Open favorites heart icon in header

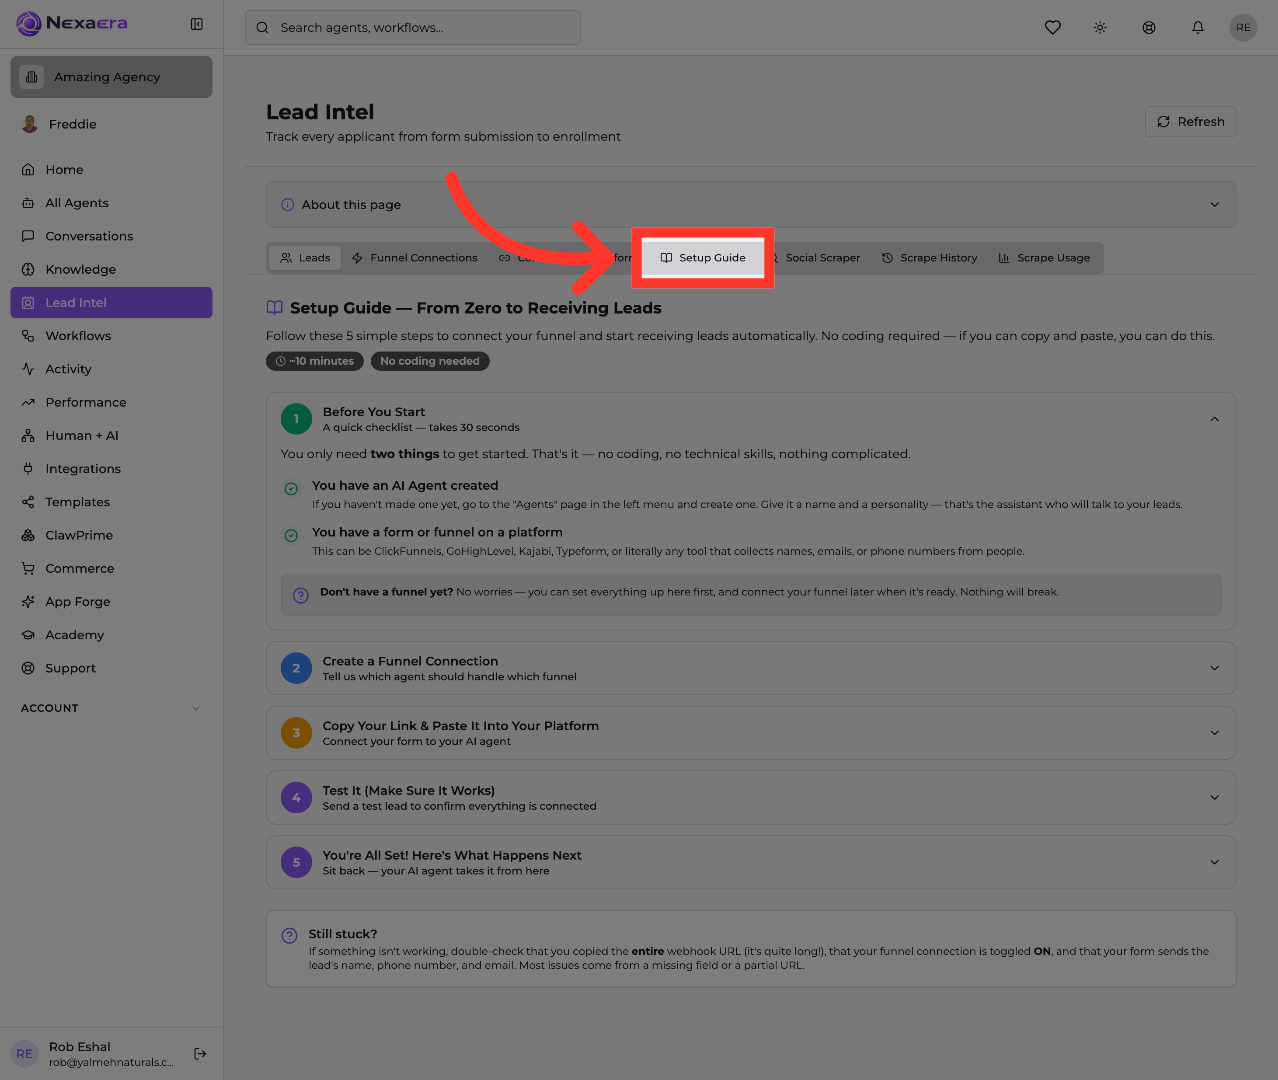[x=1053, y=27]
